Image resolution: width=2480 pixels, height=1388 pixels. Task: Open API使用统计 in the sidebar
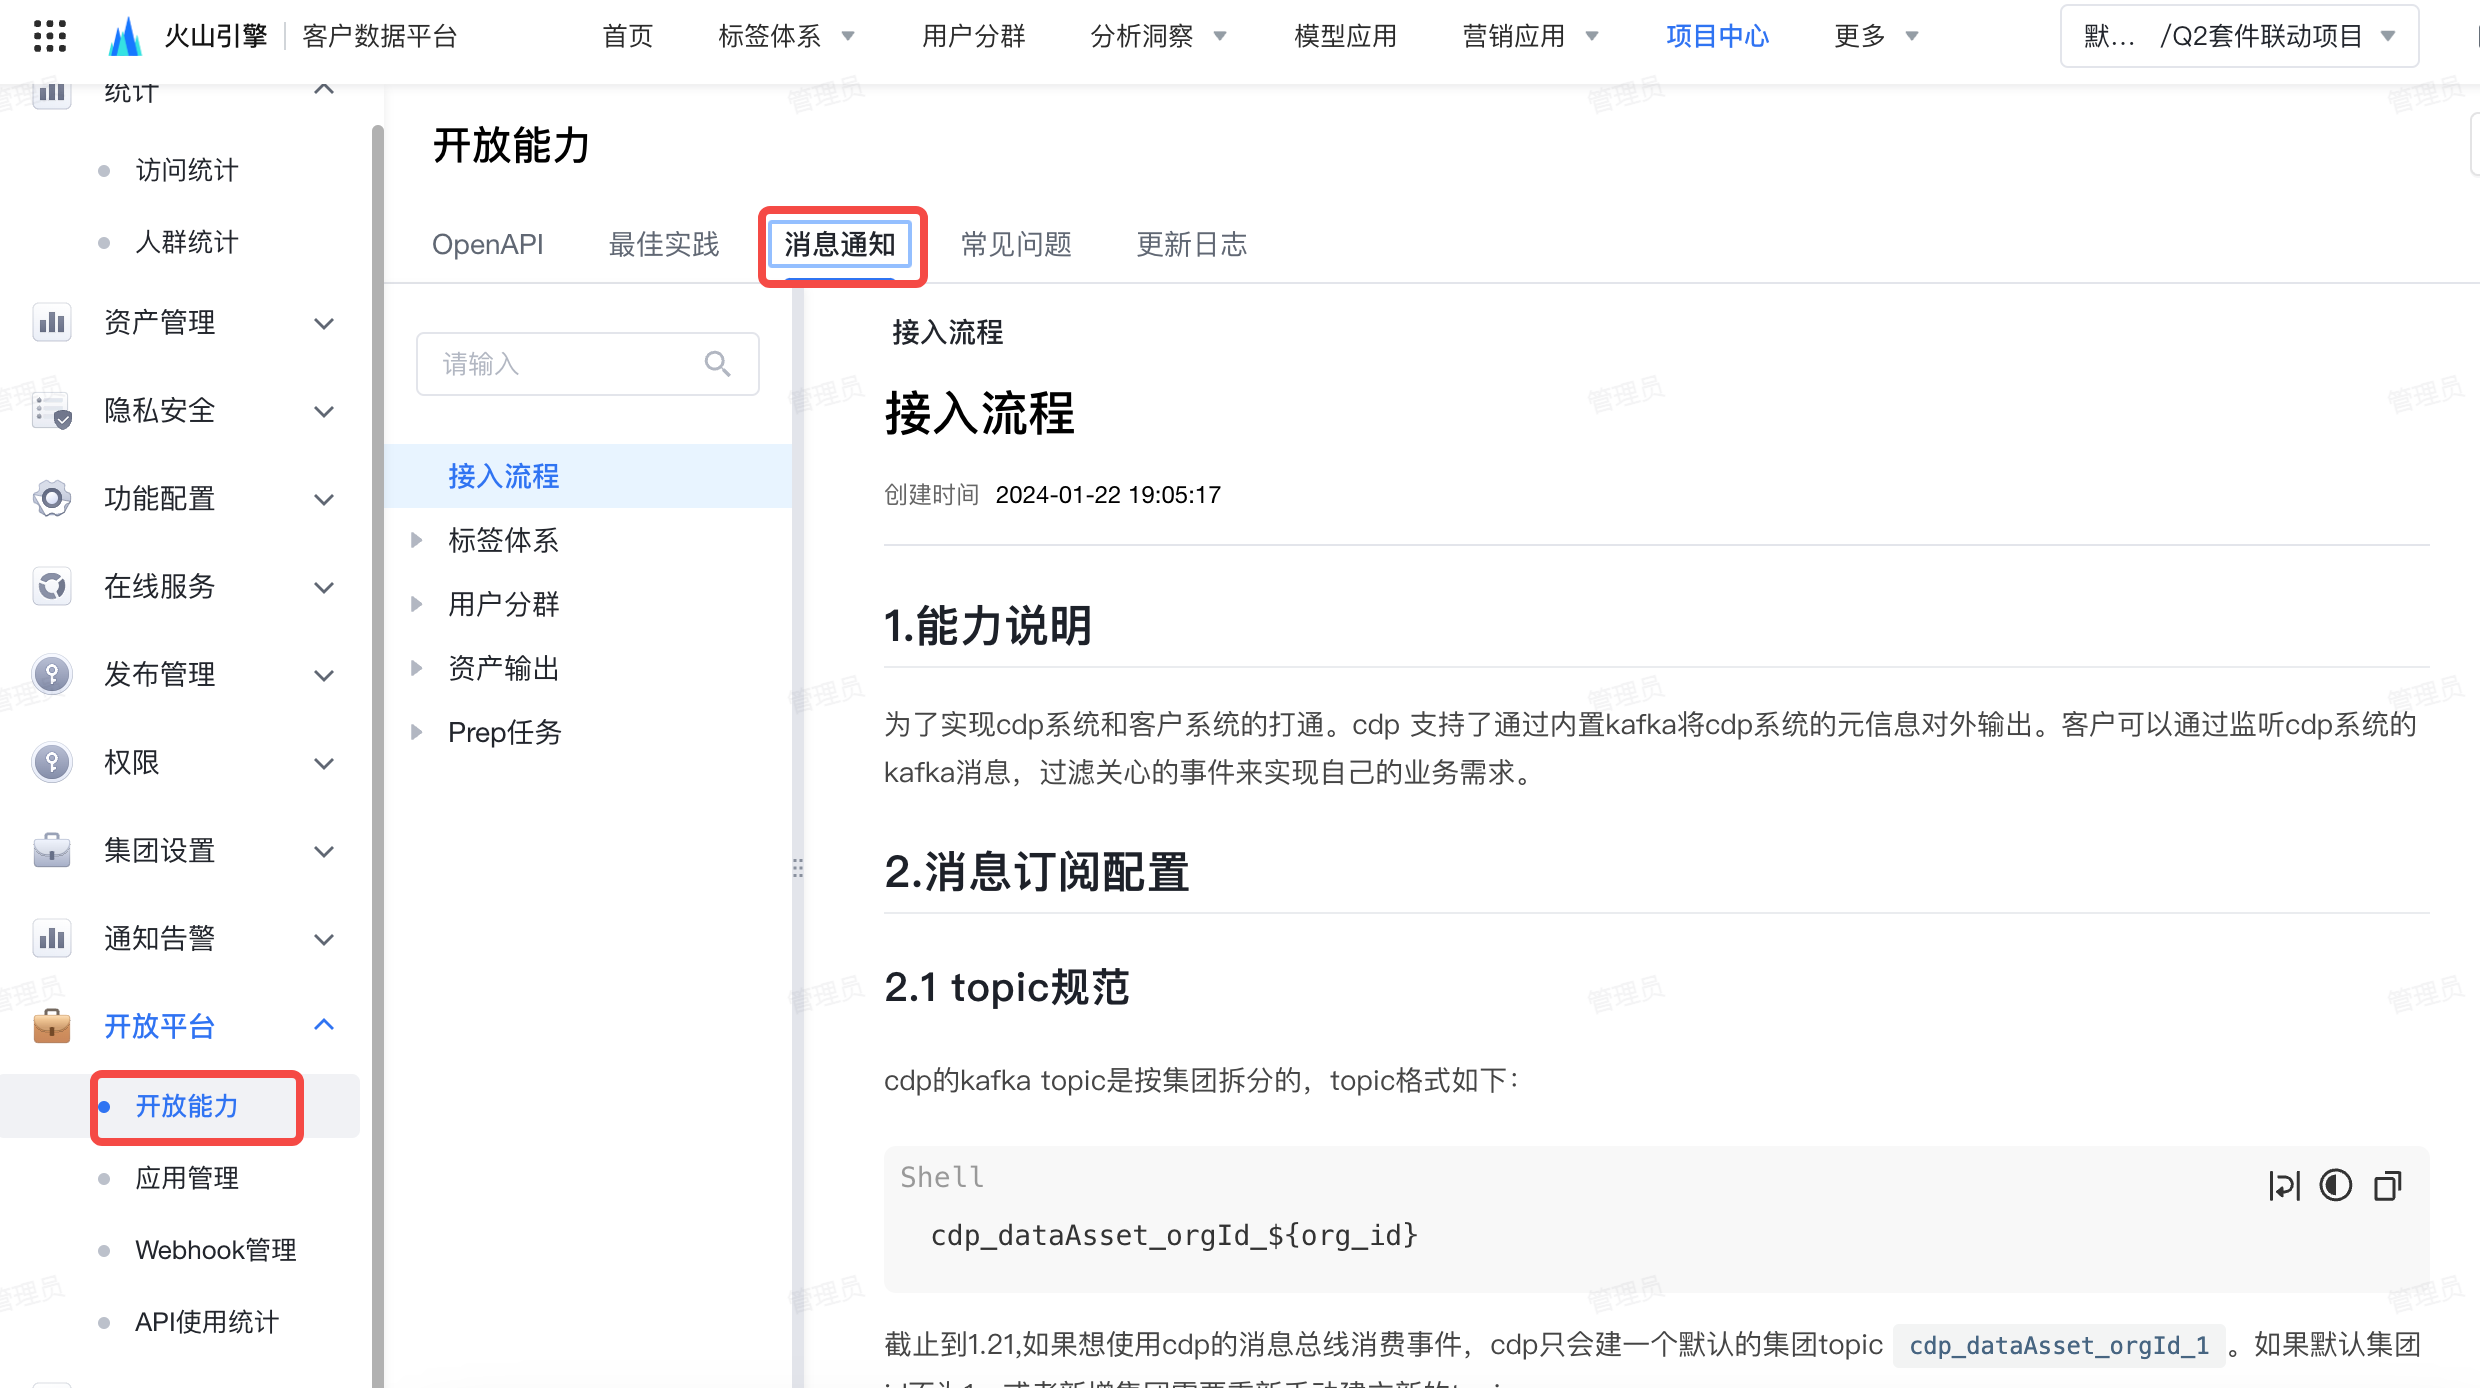[206, 1322]
